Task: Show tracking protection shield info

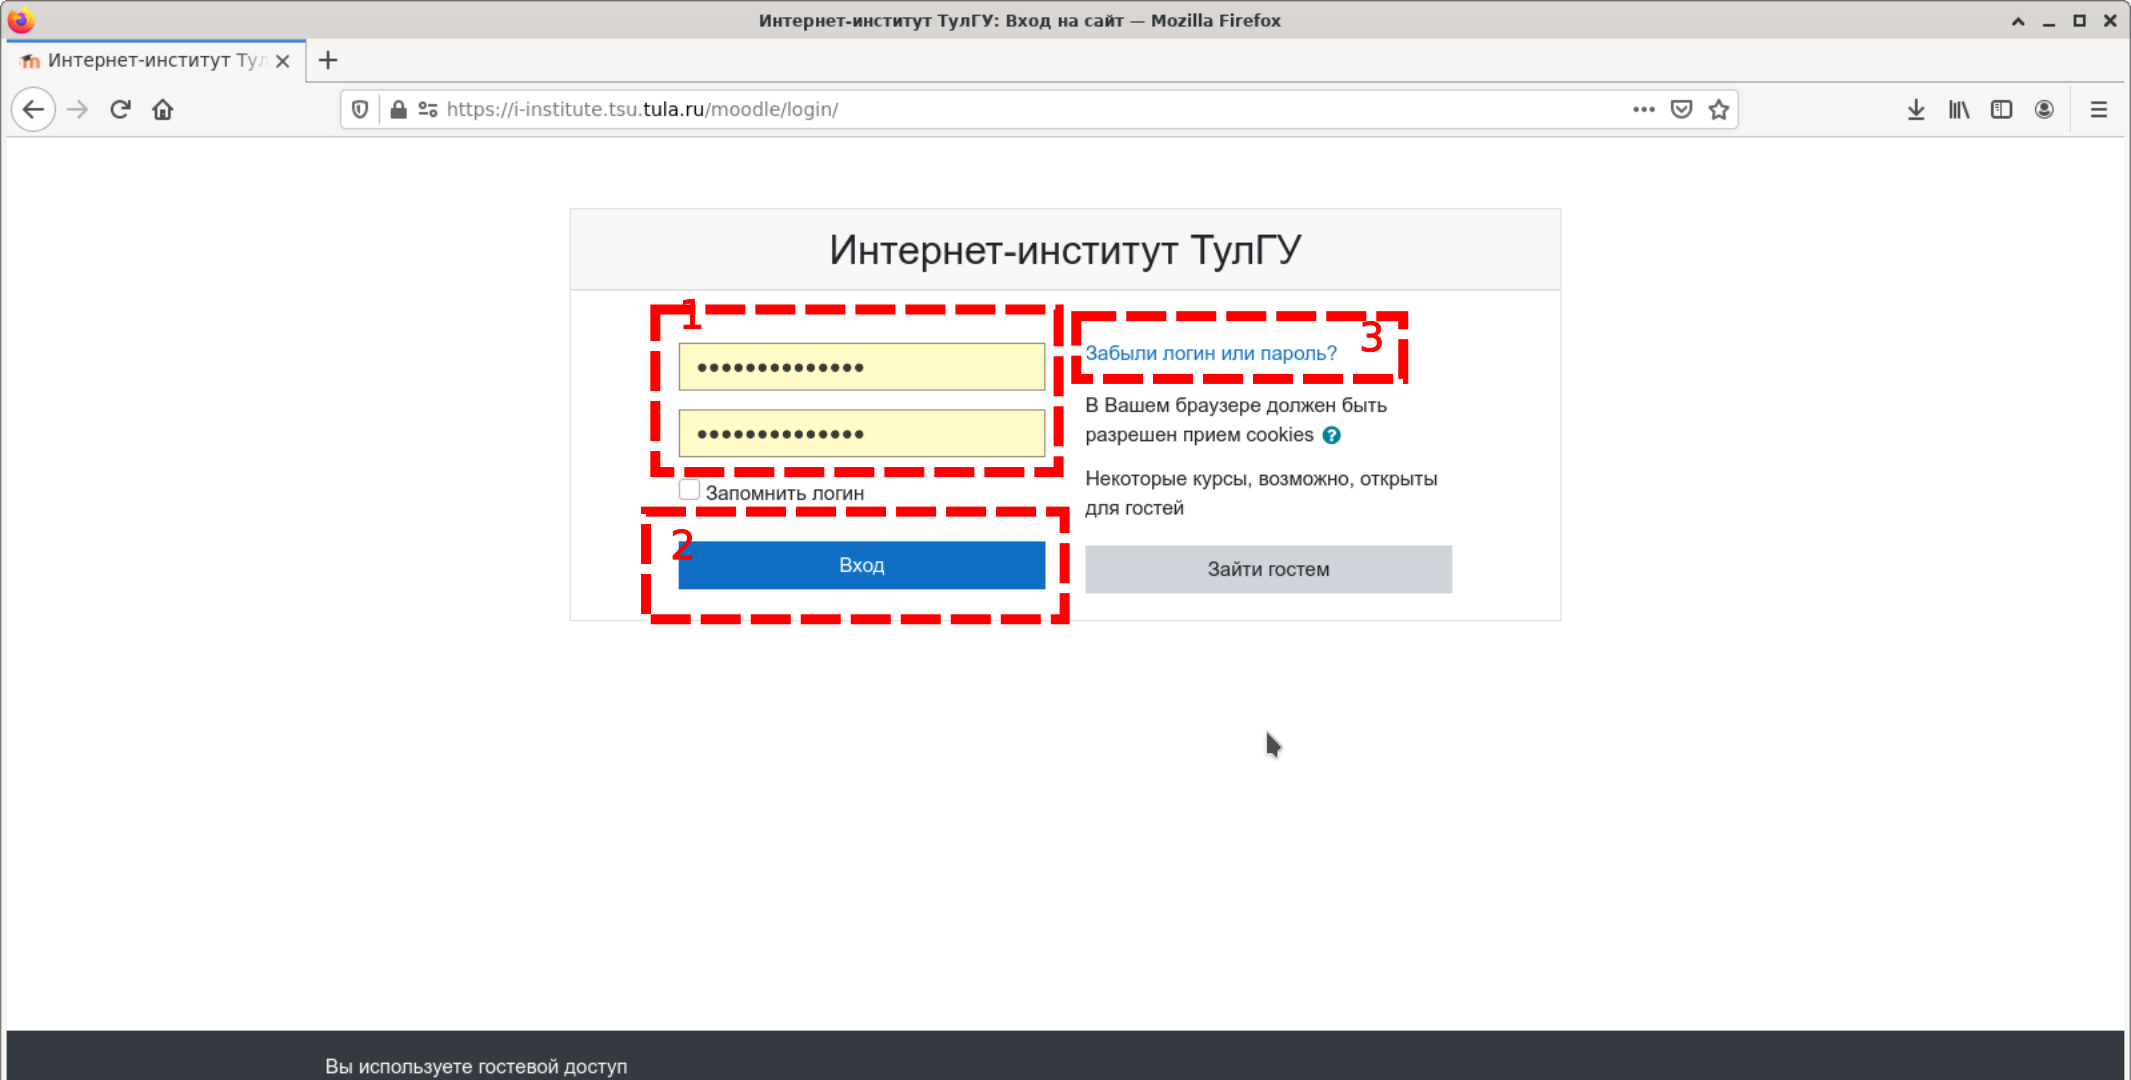Action: tap(361, 110)
